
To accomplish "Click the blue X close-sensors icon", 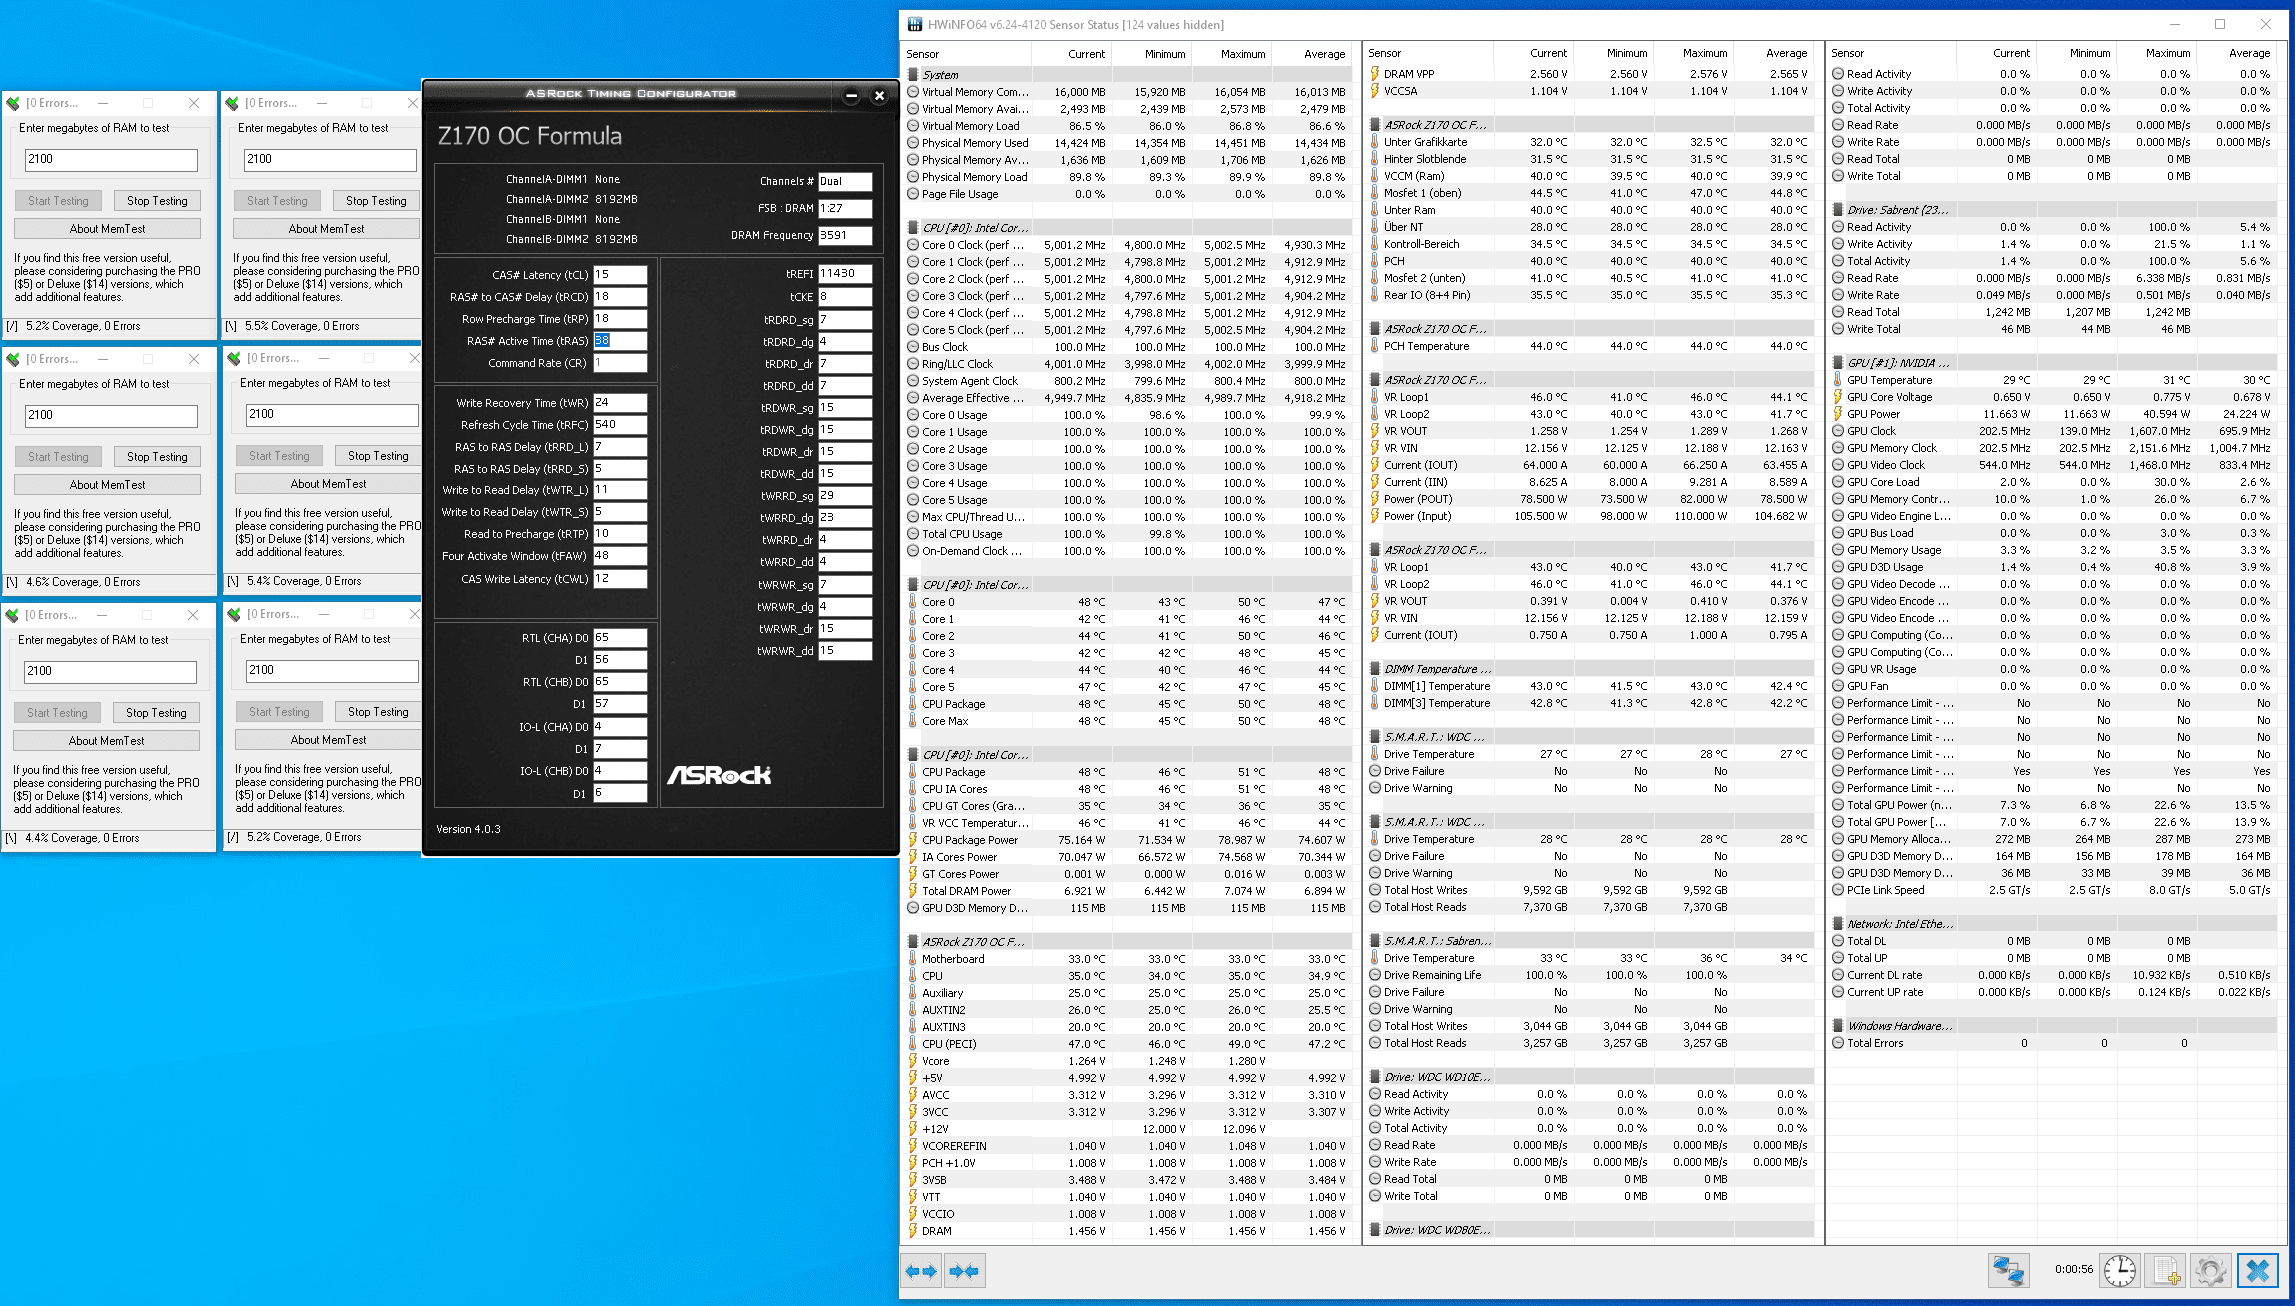I will 2258,1270.
